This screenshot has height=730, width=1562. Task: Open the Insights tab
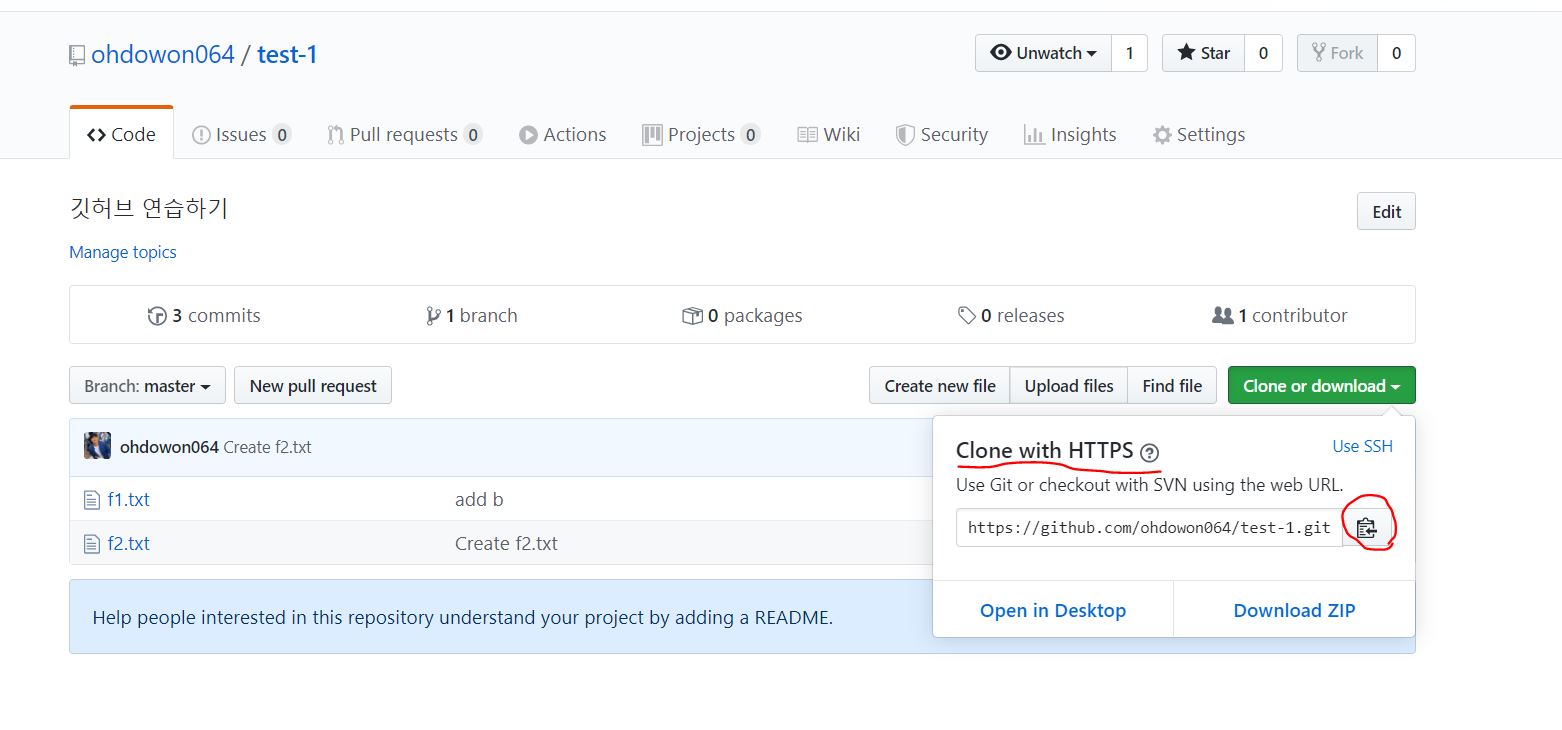1070,134
